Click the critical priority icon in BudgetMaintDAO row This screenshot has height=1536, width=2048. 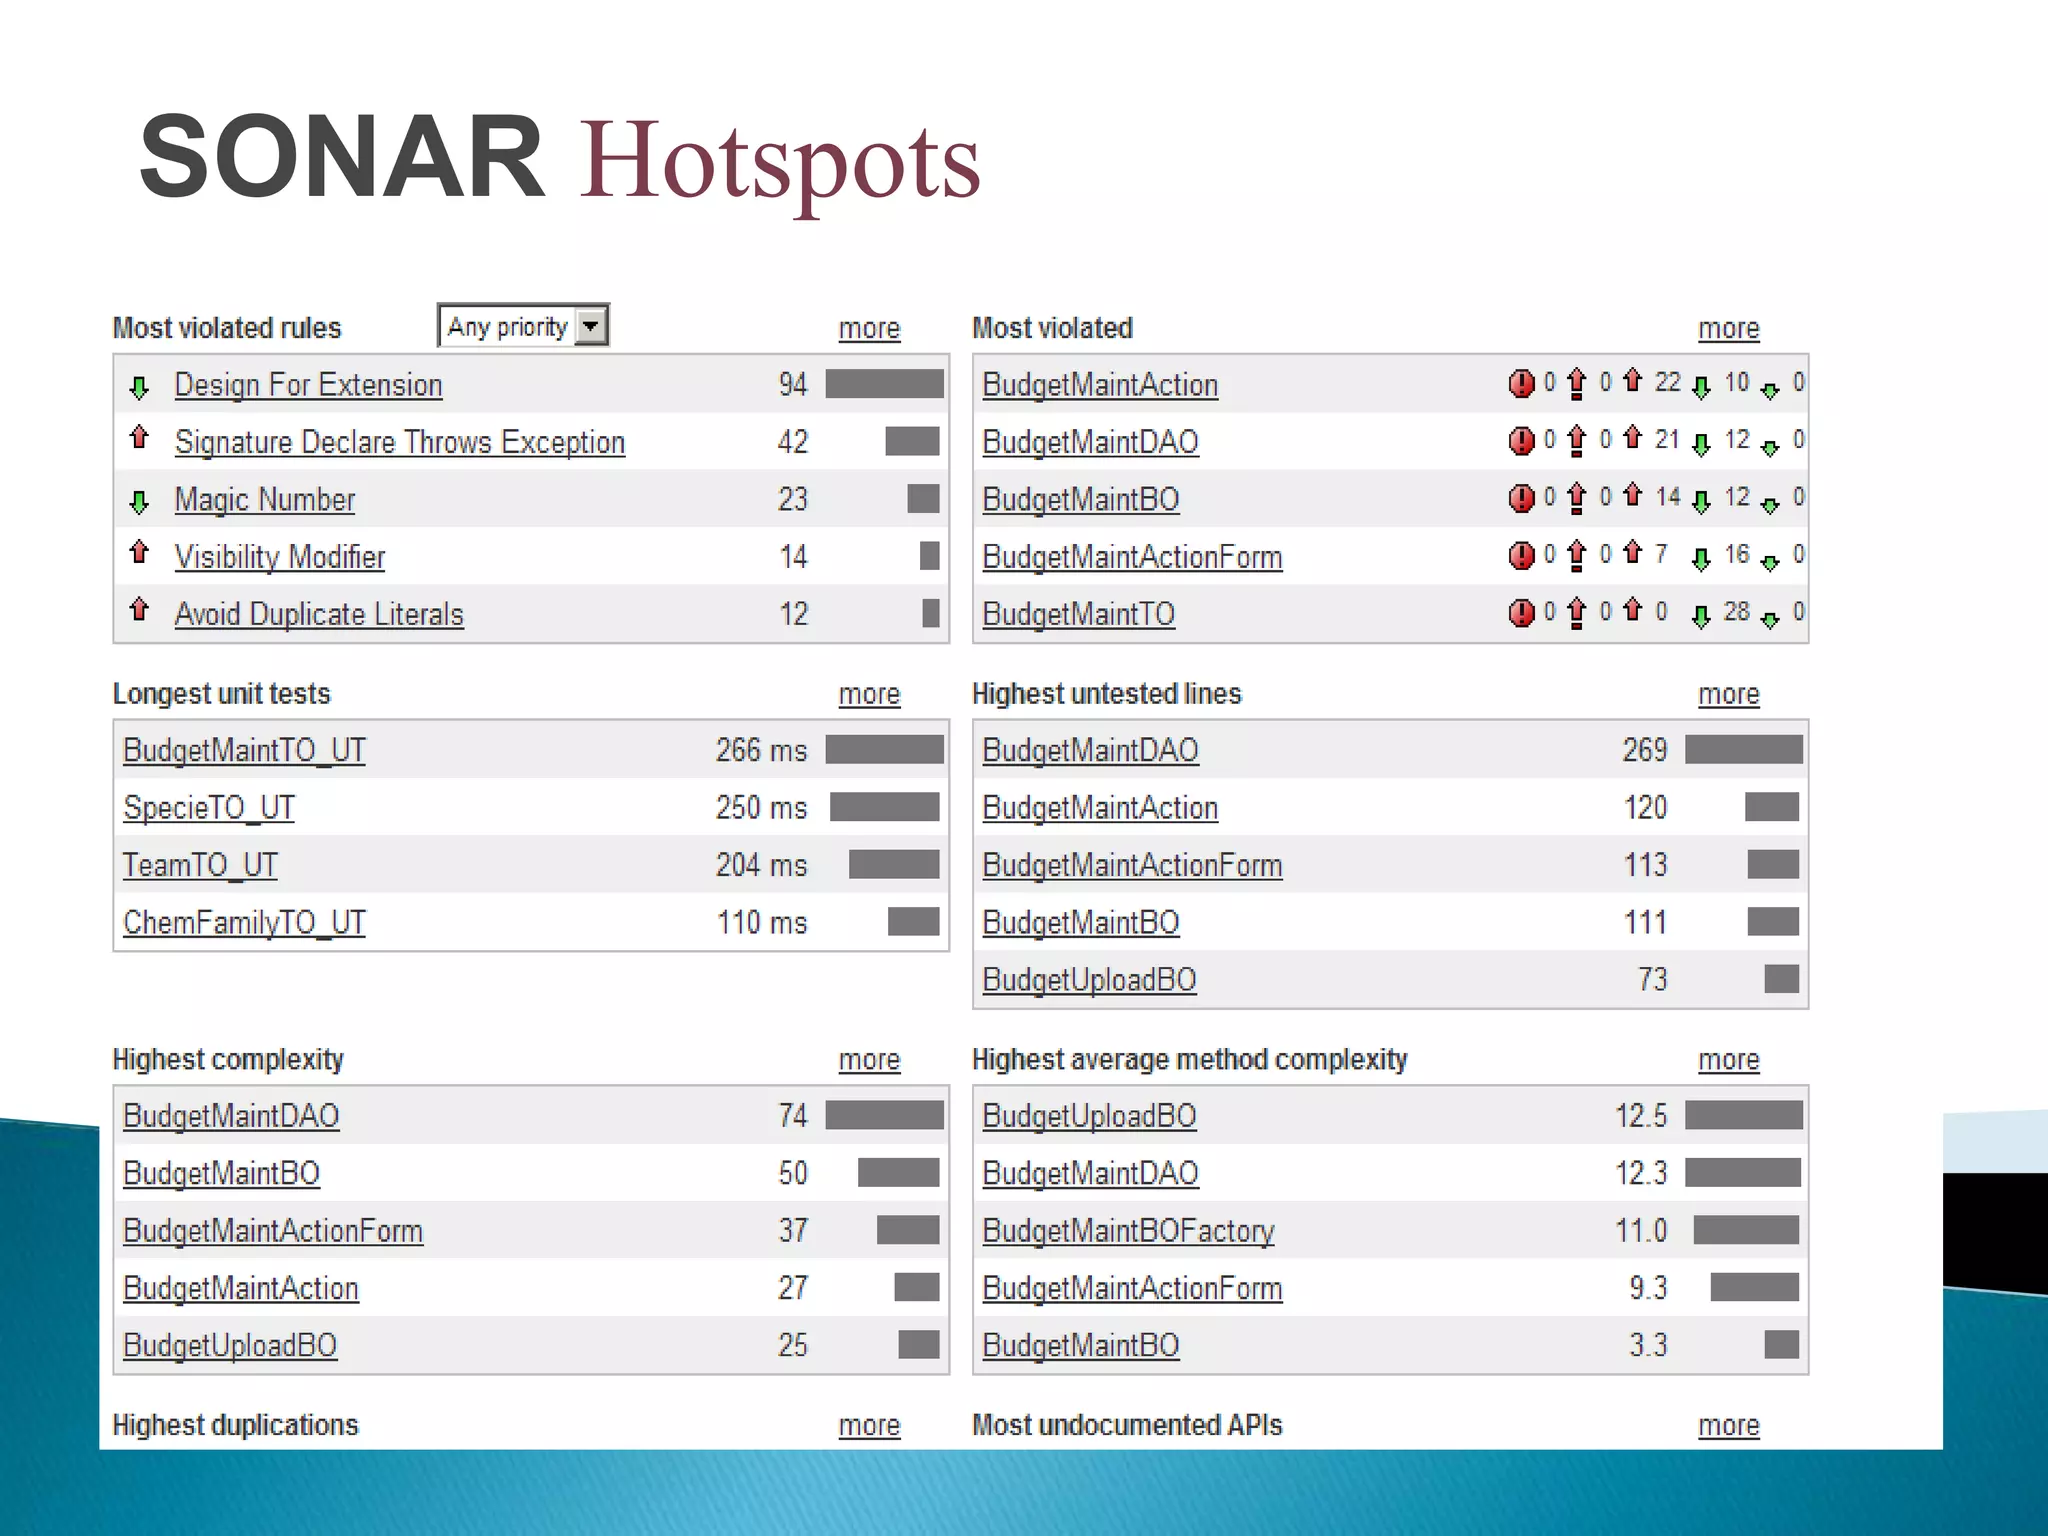coord(1577,441)
